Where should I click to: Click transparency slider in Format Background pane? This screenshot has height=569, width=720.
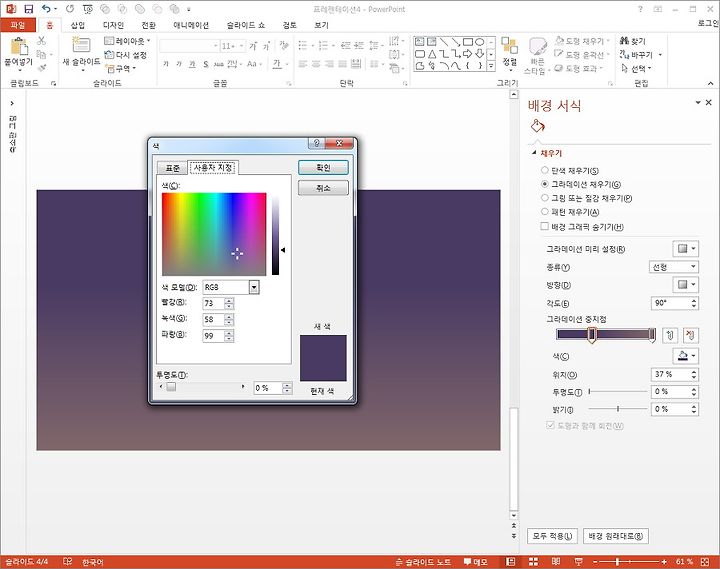tap(618, 391)
